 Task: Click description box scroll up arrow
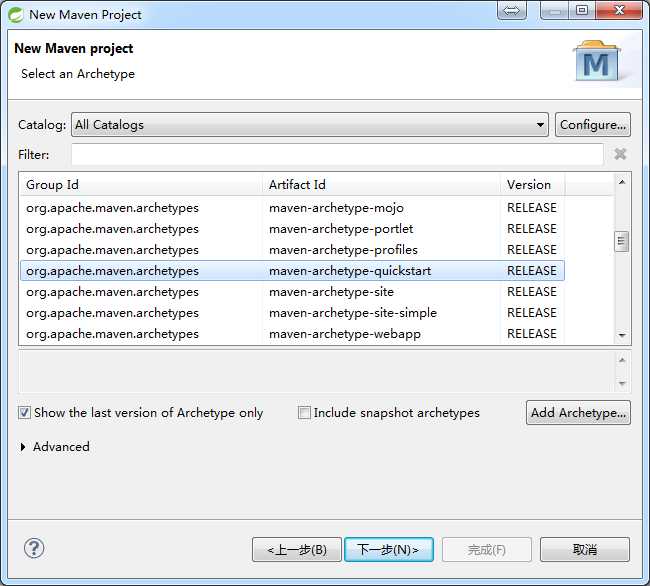pos(622,360)
